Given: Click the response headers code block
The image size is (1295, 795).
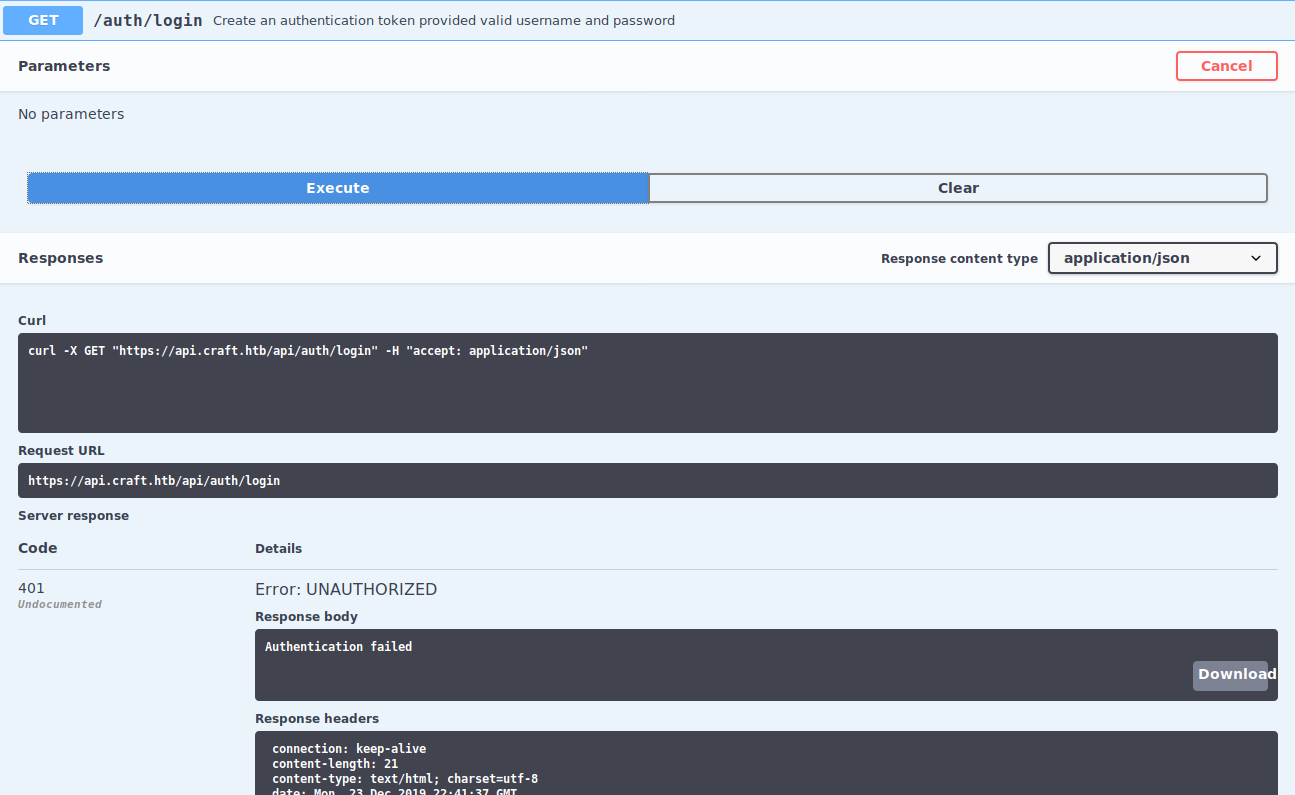Looking at the screenshot, I should [765, 765].
